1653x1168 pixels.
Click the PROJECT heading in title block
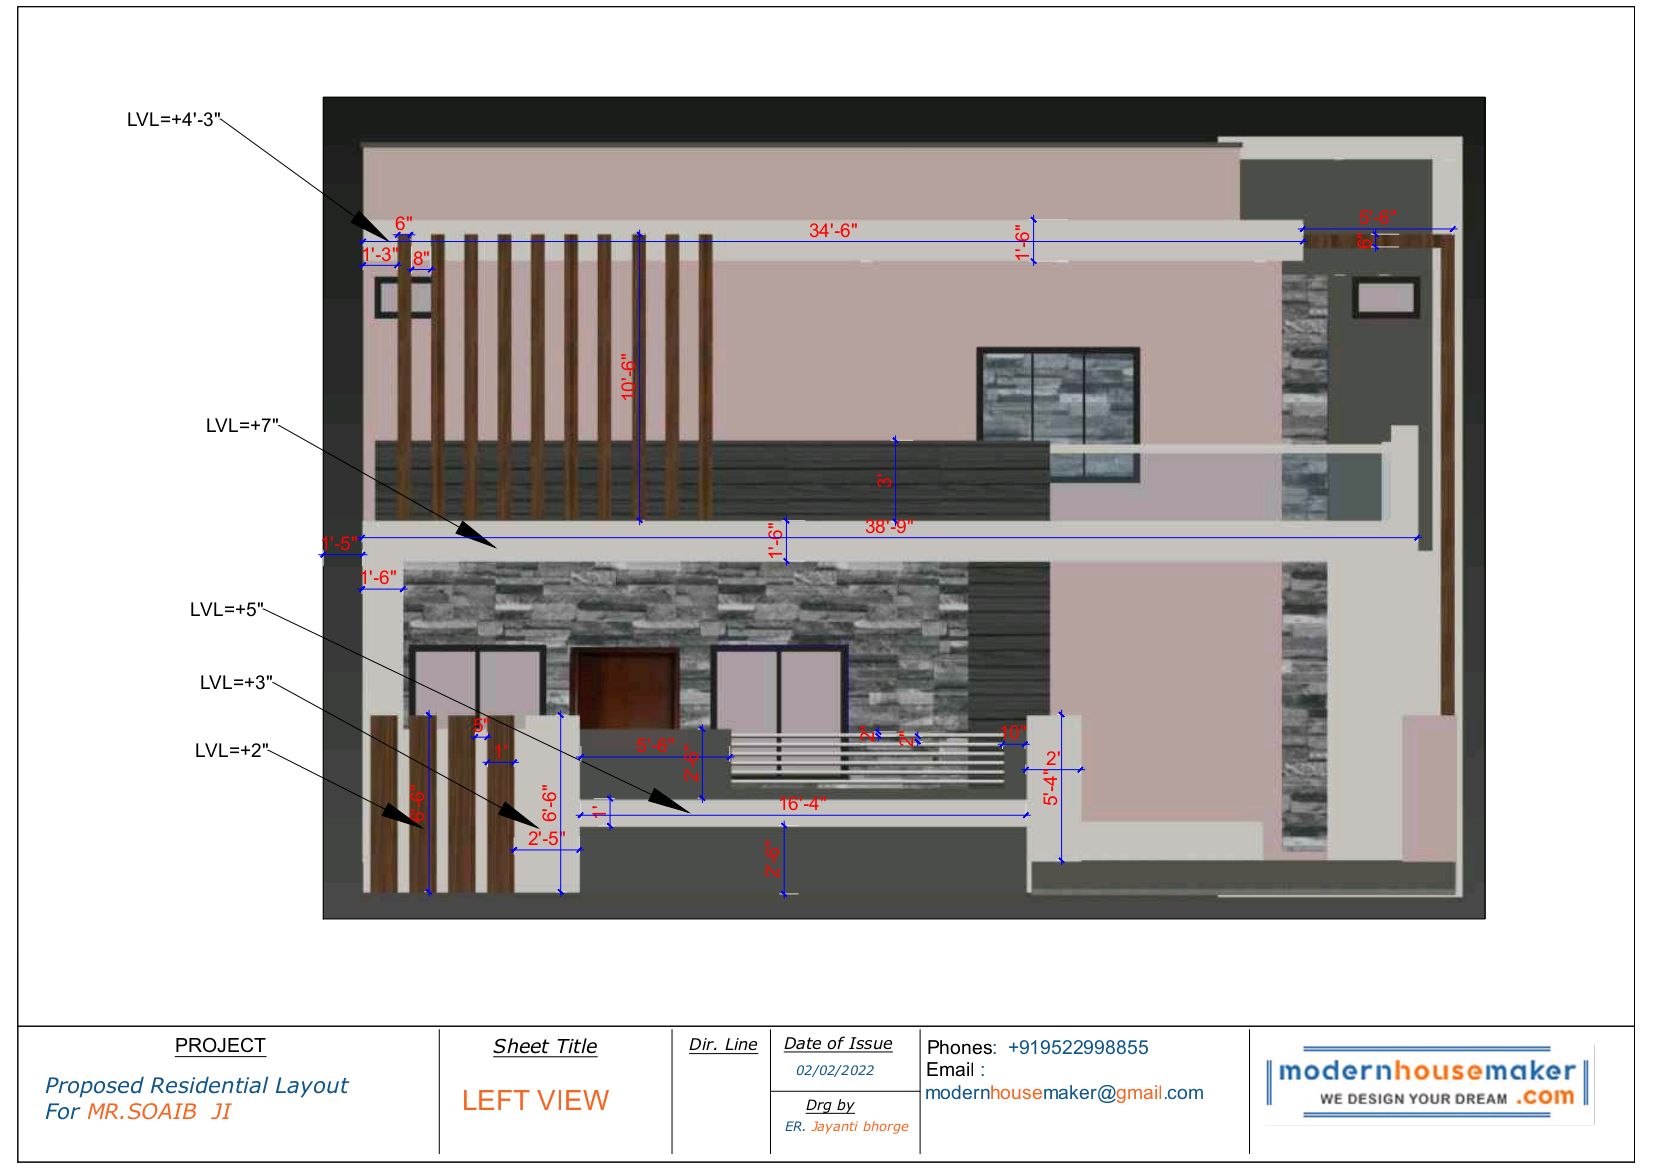[220, 1046]
